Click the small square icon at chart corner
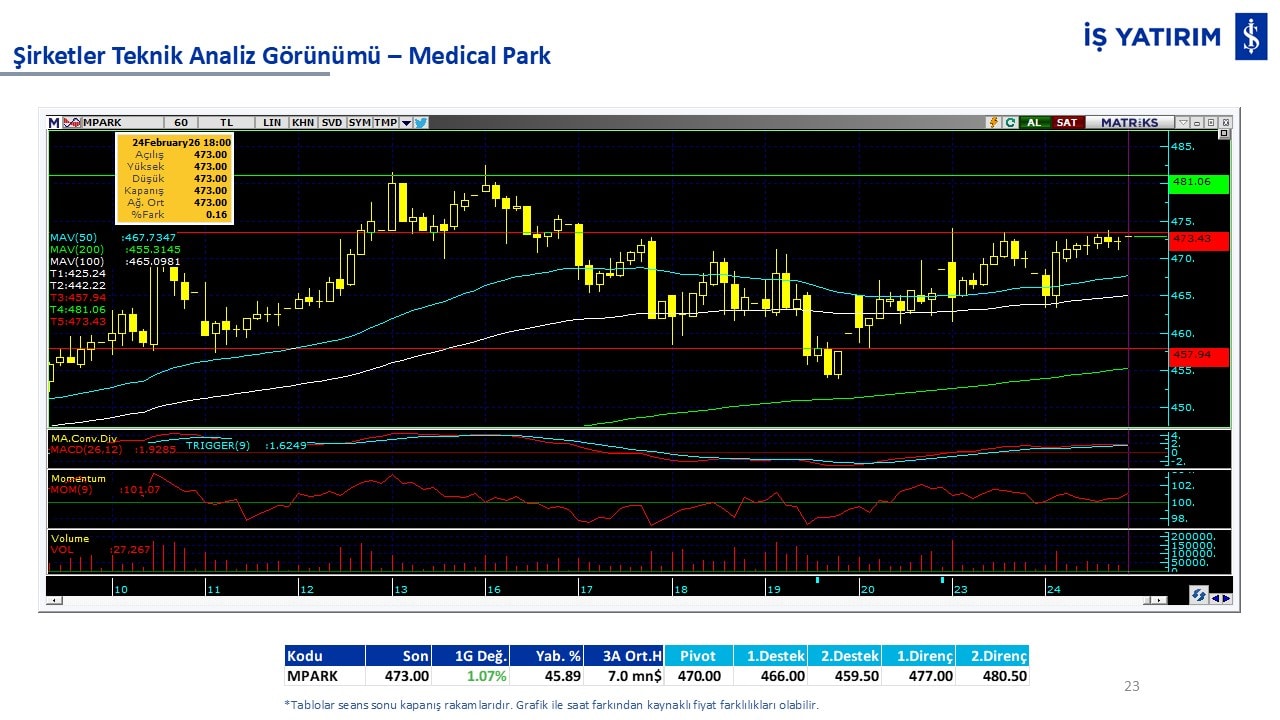This screenshot has height=720, width=1280. [1223, 134]
